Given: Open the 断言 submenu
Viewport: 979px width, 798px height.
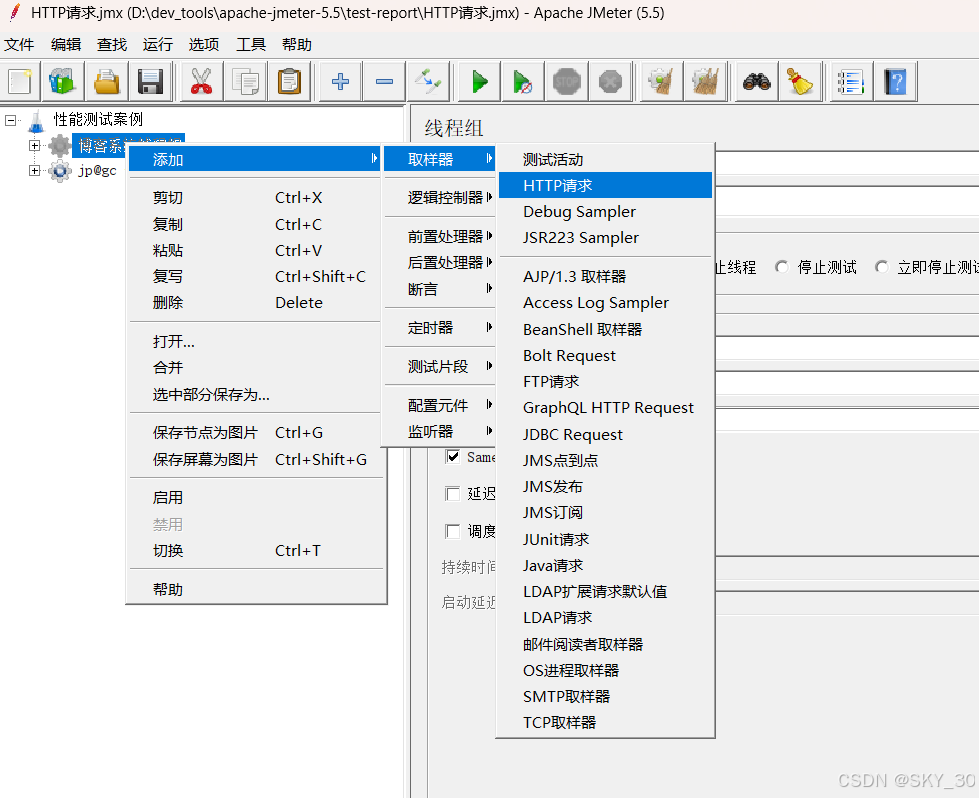Looking at the screenshot, I should pos(440,289).
